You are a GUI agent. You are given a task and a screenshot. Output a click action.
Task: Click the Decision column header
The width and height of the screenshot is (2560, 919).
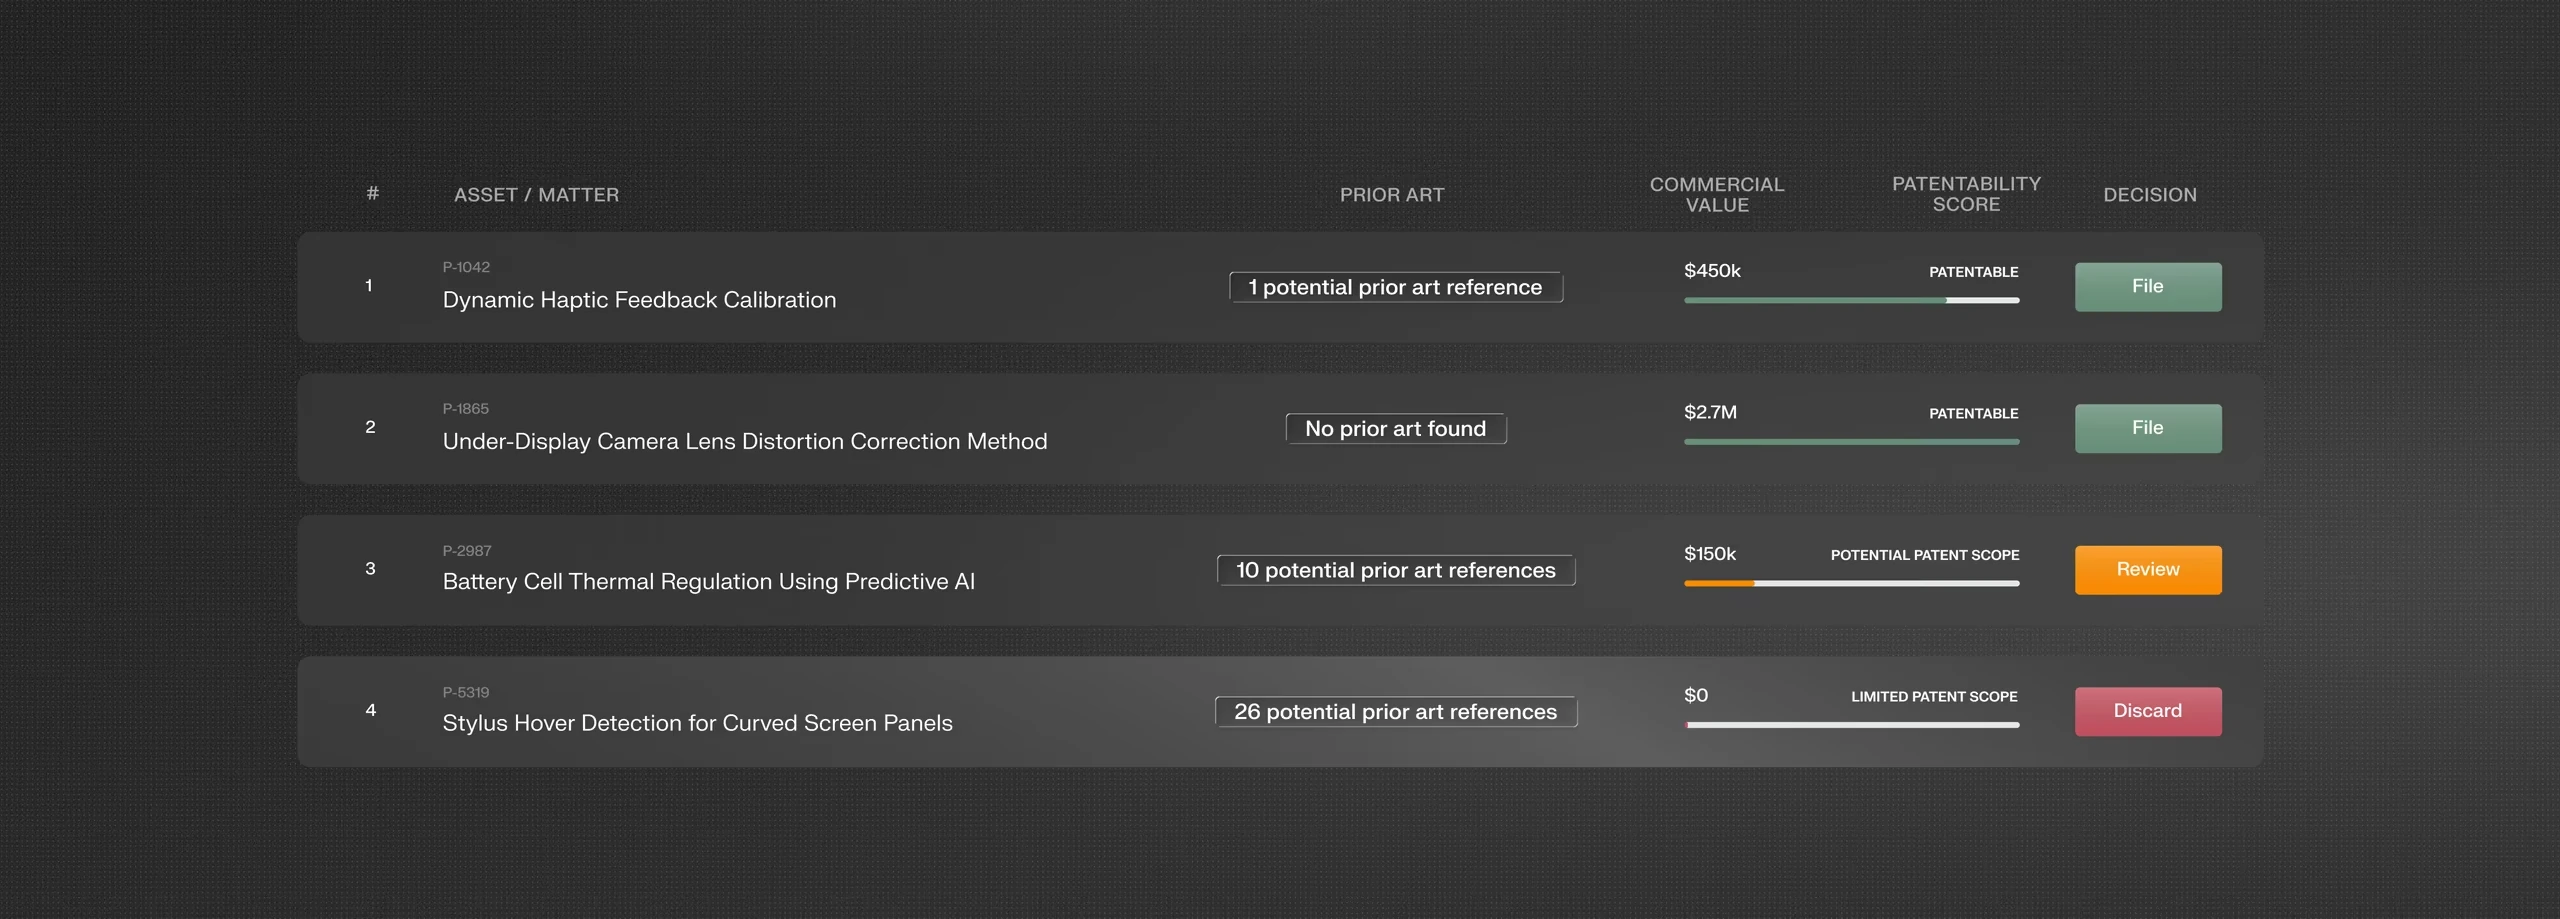2150,195
